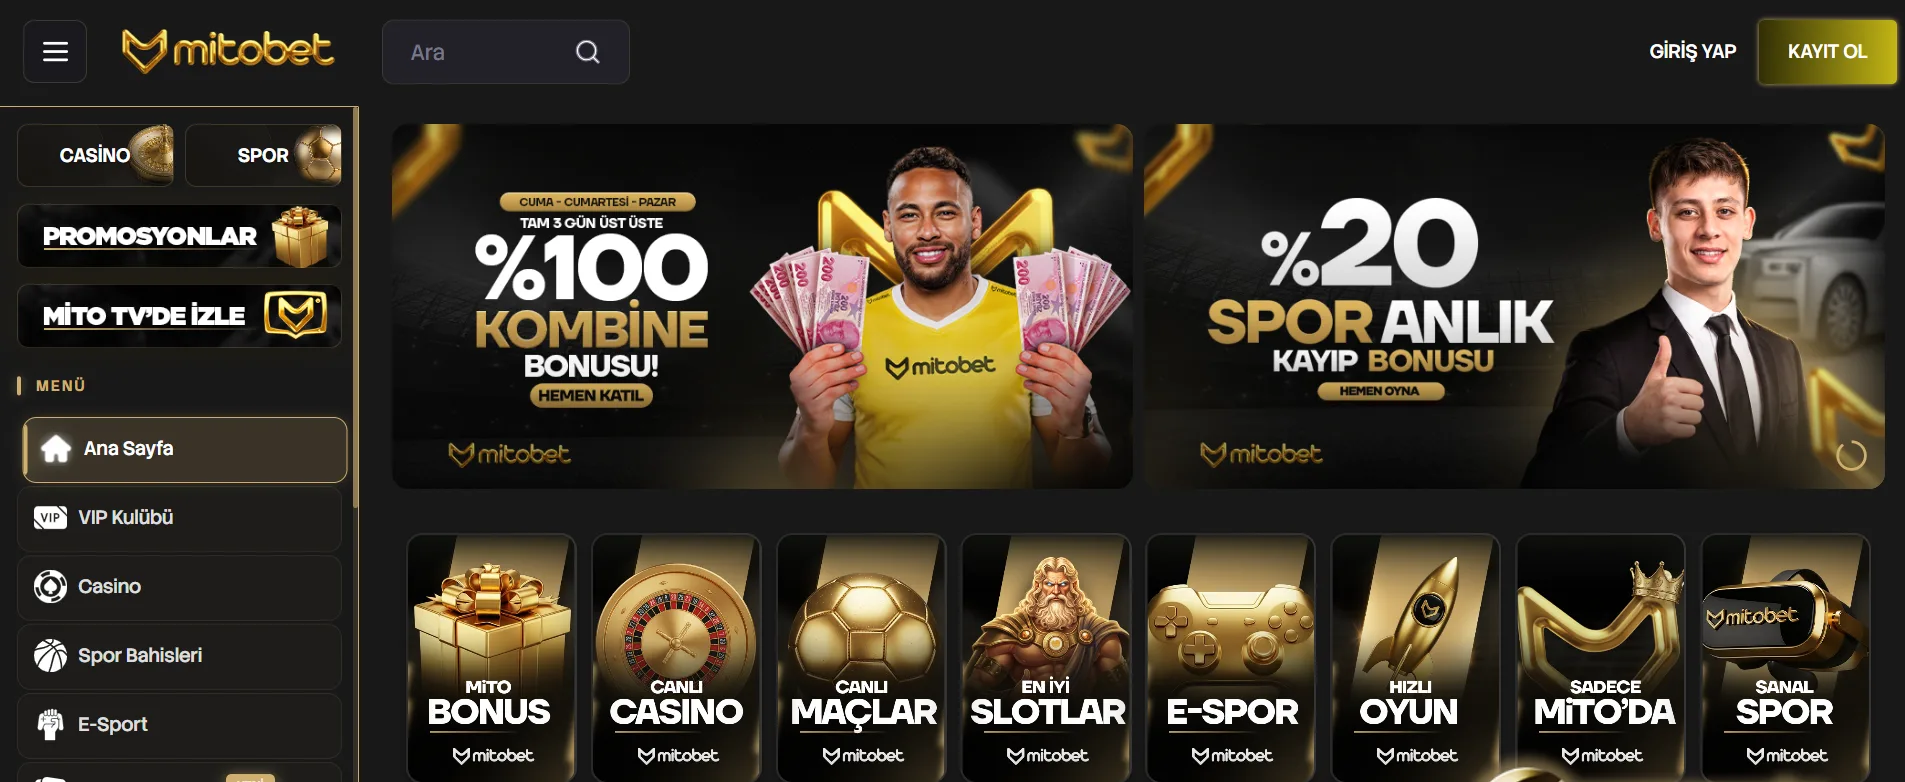
Task: Open the Promosyonlar gift banner
Action: click(179, 236)
